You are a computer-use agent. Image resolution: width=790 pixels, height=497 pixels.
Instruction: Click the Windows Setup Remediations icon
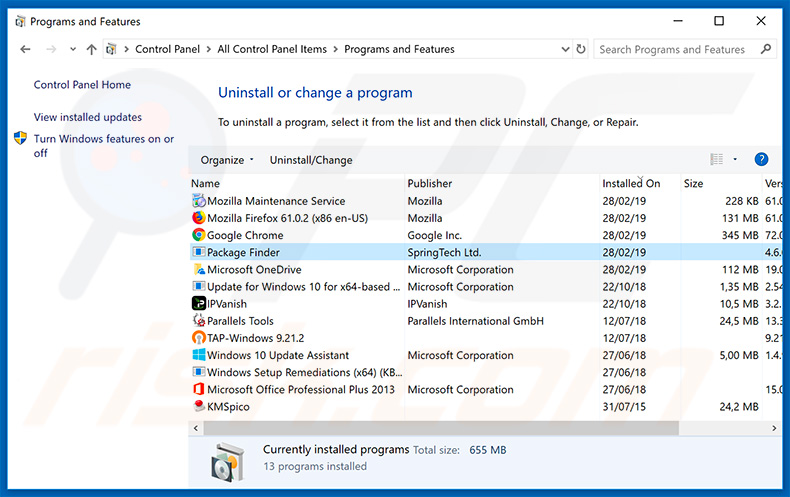coord(199,372)
